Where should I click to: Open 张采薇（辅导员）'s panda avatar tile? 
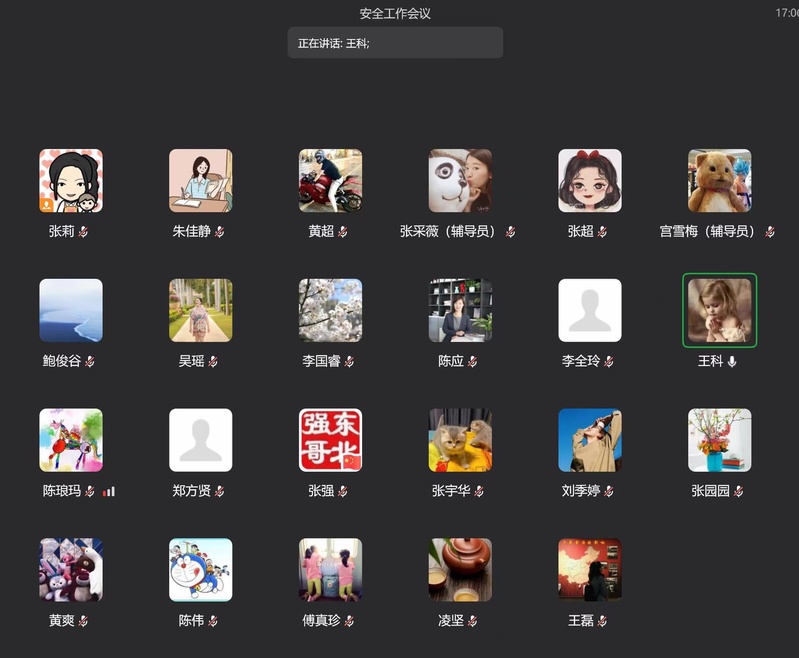(x=460, y=181)
